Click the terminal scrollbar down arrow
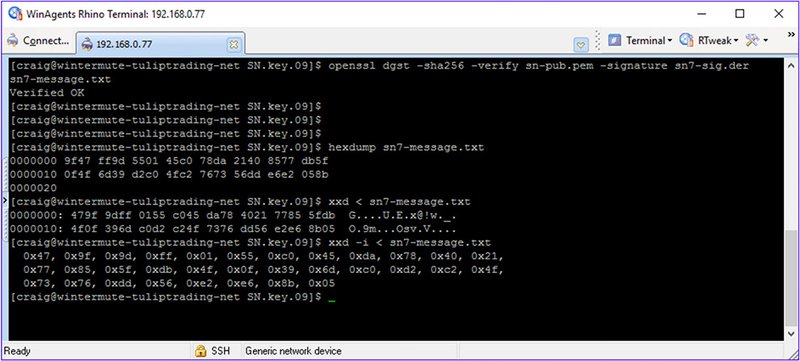This screenshot has height=361, width=800. coord(791,333)
